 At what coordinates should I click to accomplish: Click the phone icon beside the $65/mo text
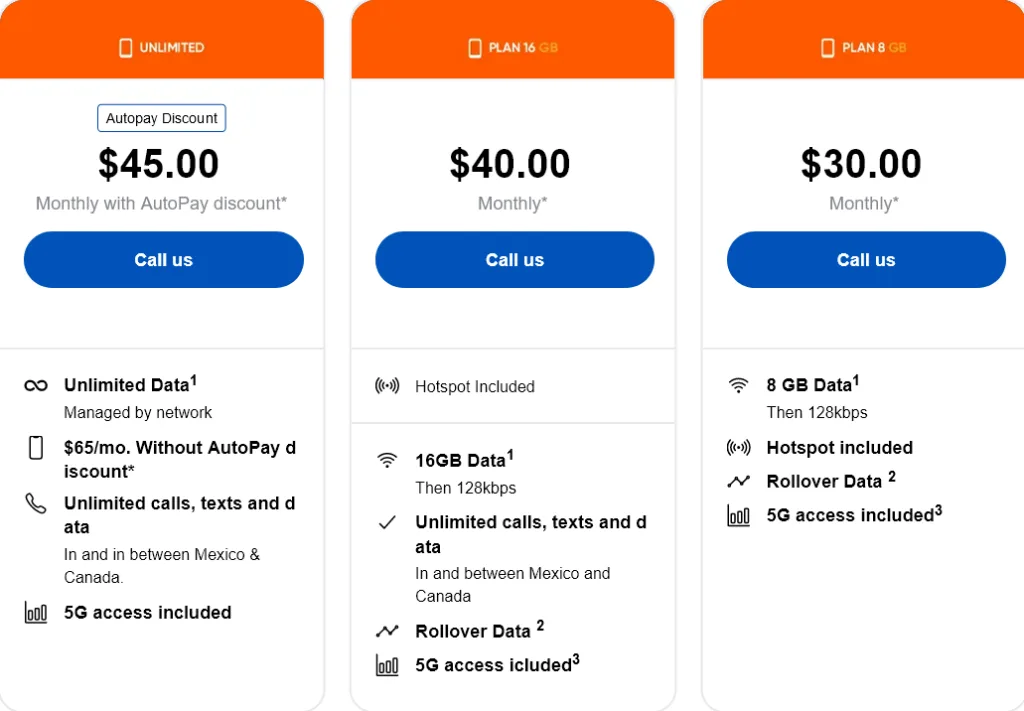tap(35, 450)
